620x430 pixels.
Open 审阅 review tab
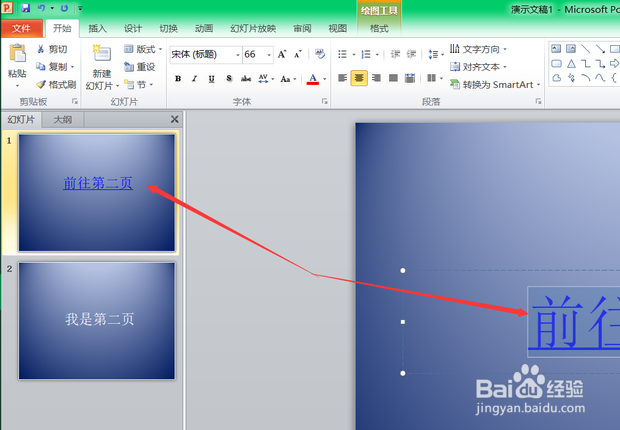(x=302, y=28)
